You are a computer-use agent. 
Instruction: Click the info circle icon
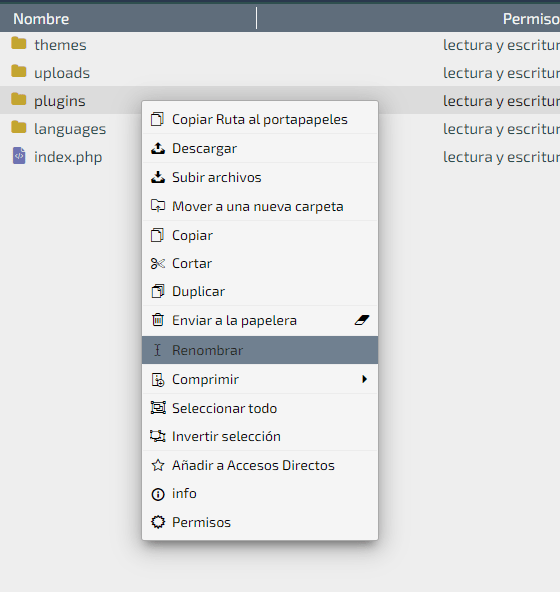click(158, 494)
